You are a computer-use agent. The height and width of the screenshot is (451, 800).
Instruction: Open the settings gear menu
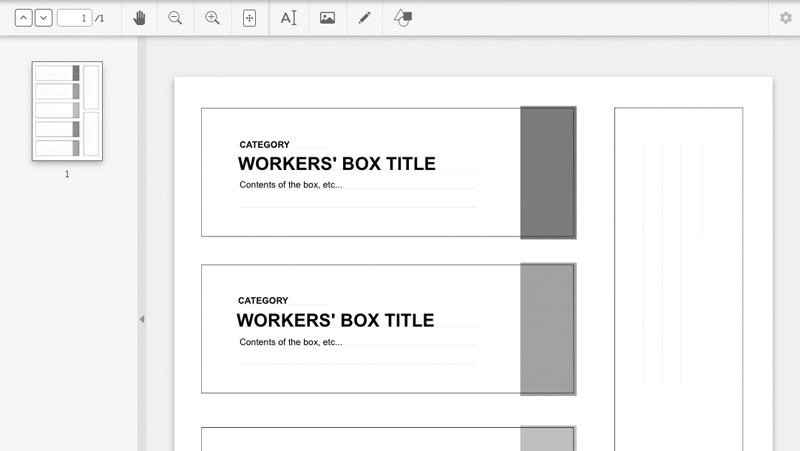click(x=785, y=18)
